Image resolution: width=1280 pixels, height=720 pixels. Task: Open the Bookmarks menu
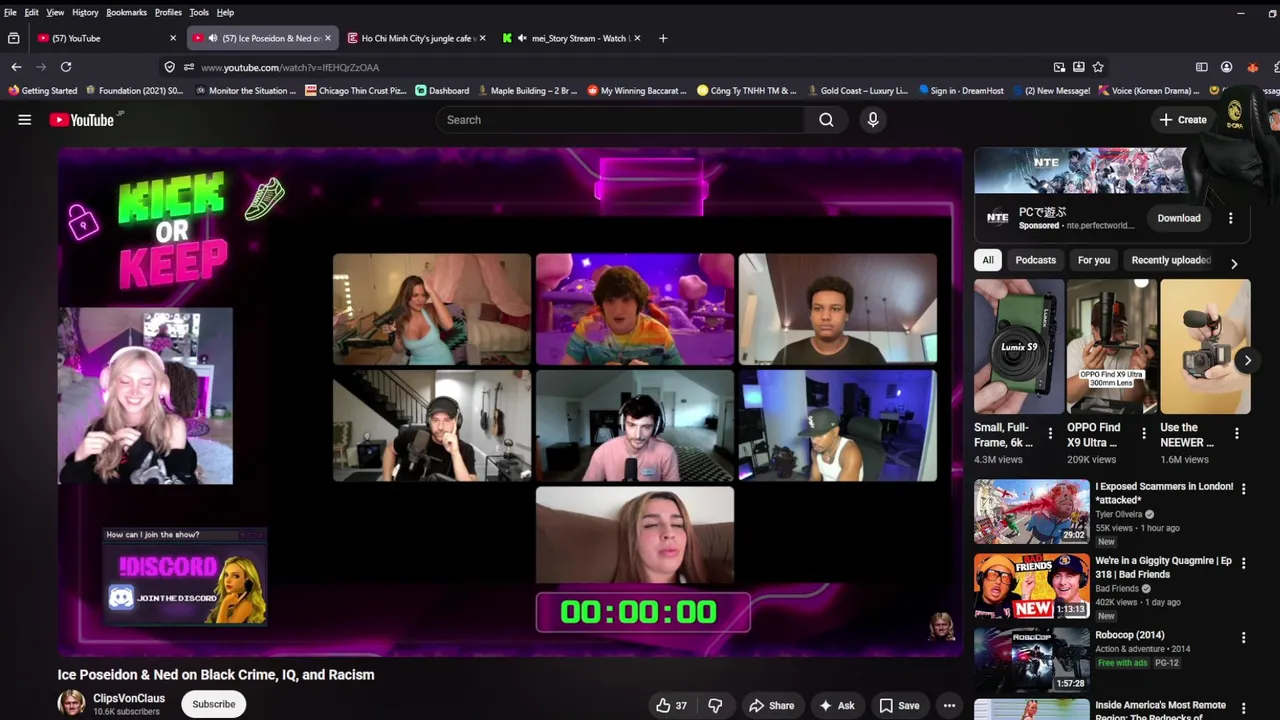(126, 12)
